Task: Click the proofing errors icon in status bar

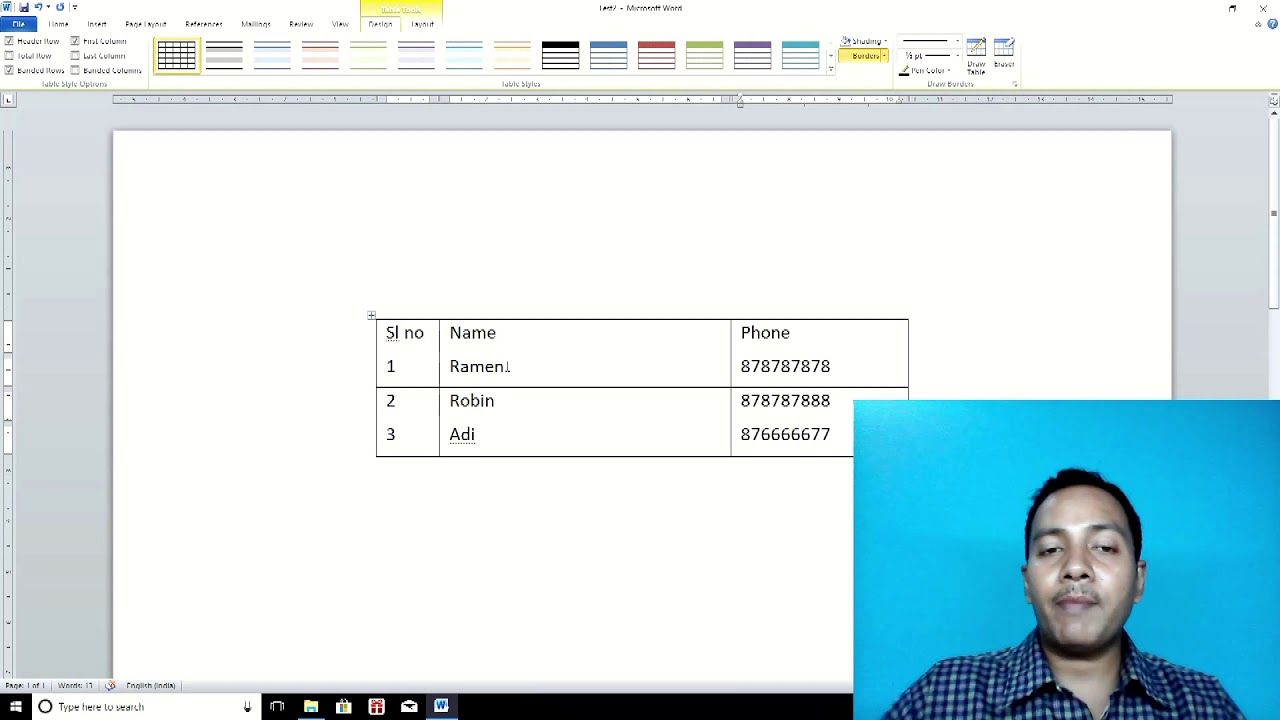Action: [110, 685]
